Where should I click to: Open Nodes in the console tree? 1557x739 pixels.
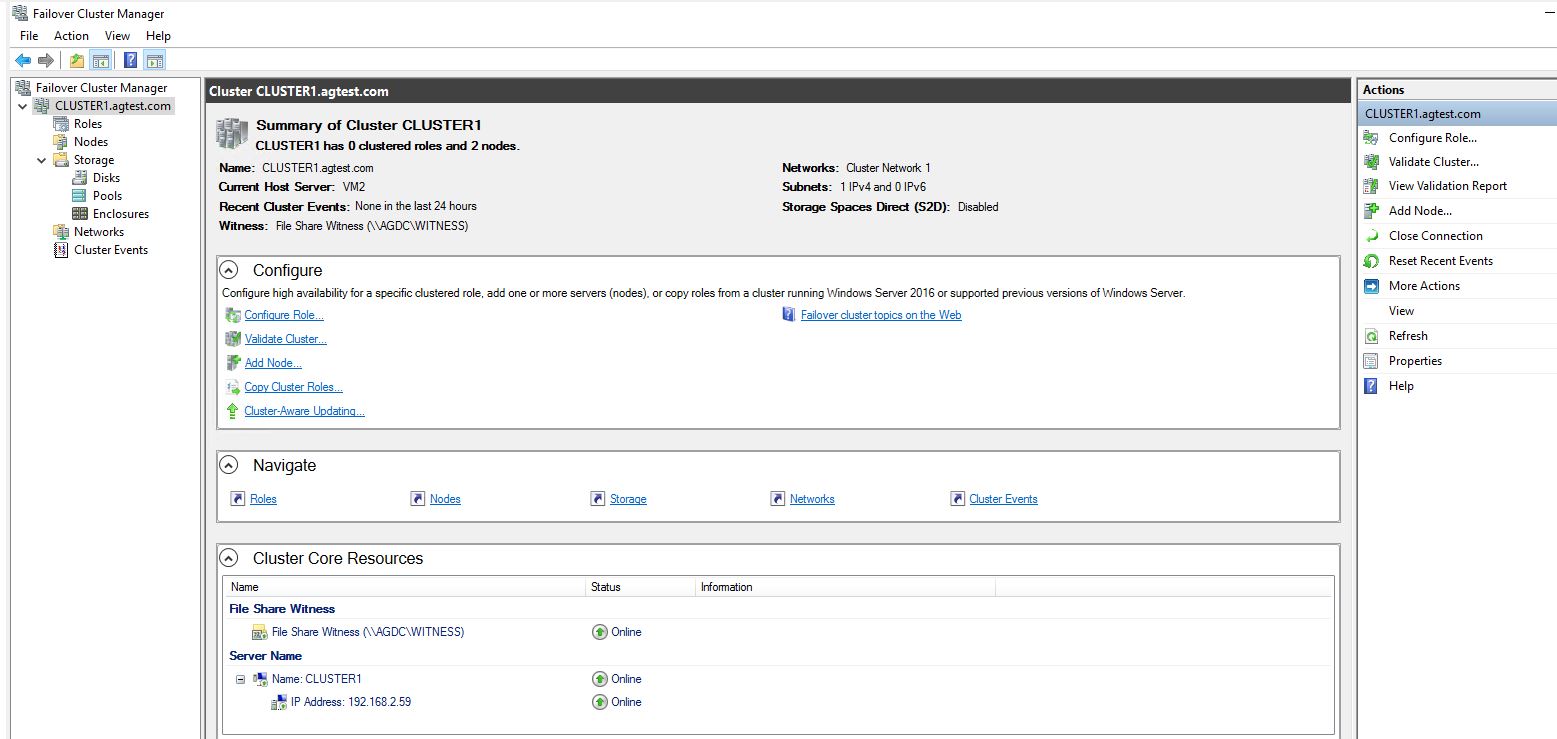coord(91,142)
